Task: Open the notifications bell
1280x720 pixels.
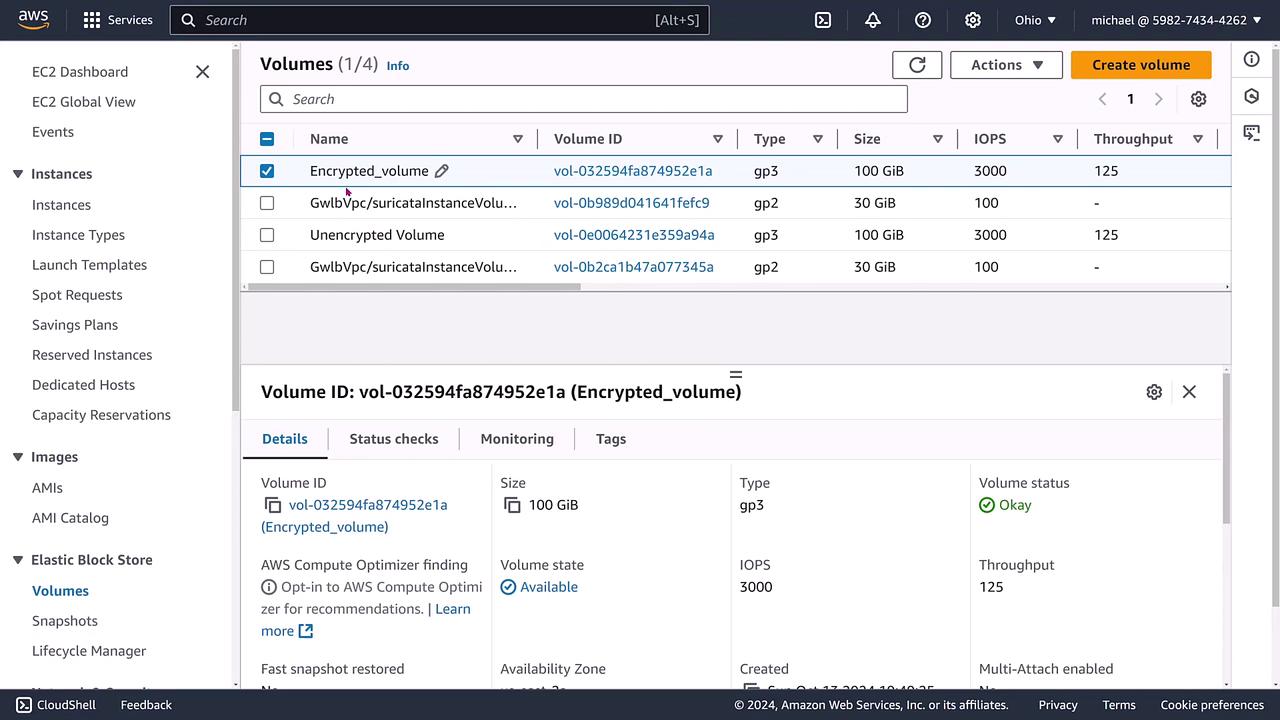Action: pyautogui.click(x=873, y=20)
